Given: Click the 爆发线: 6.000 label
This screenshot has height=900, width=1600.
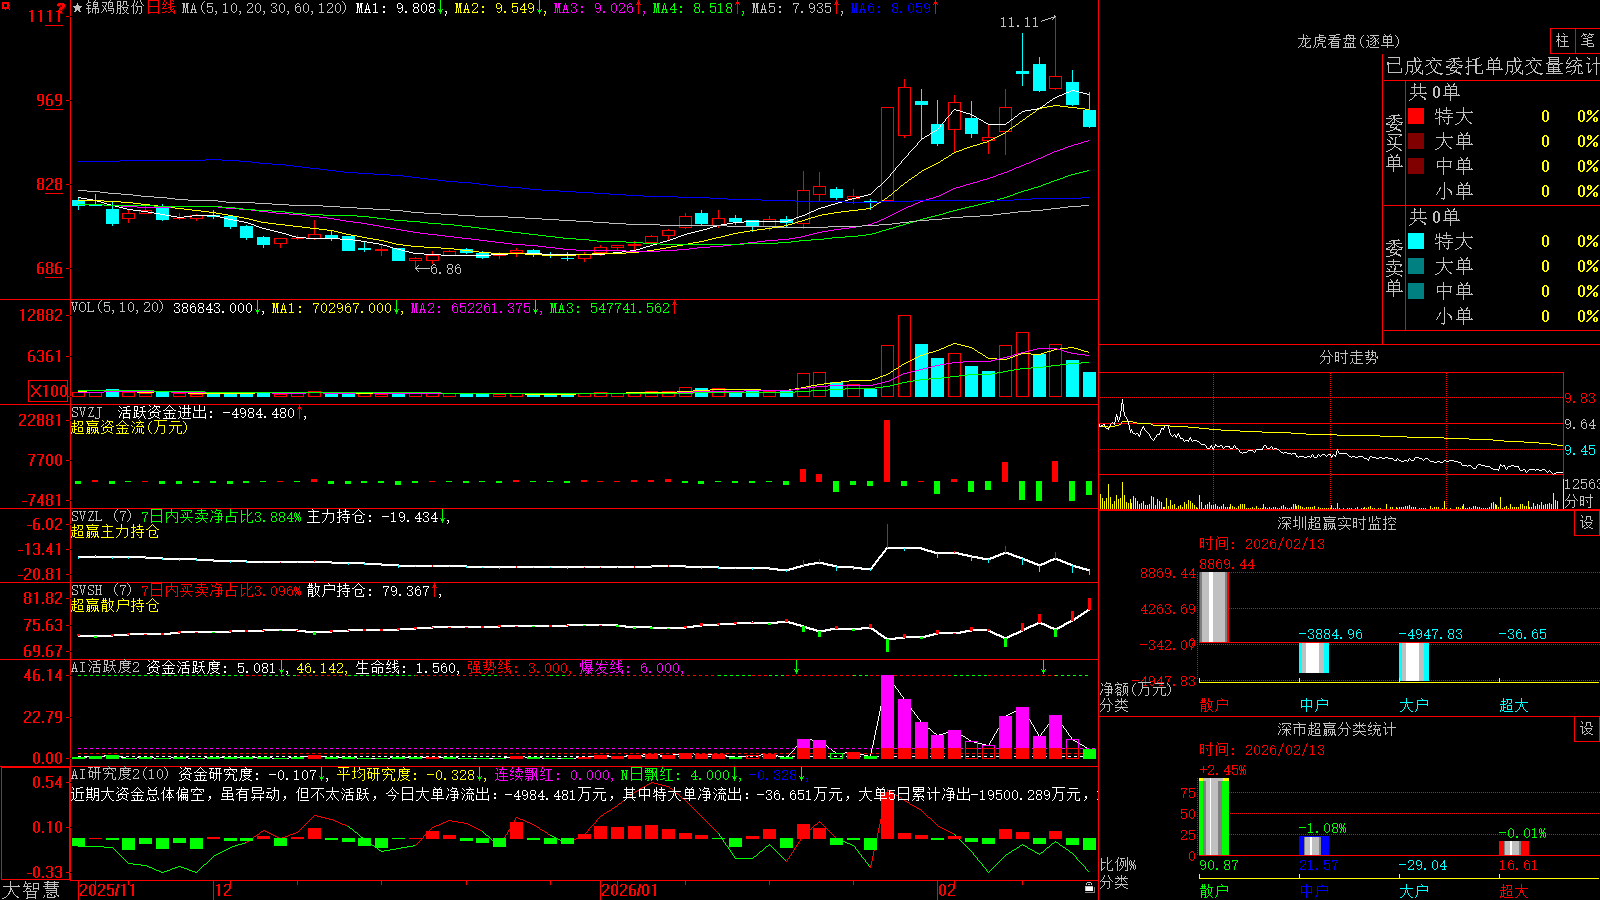Looking at the screenshot, I should (x=631, y=668).
